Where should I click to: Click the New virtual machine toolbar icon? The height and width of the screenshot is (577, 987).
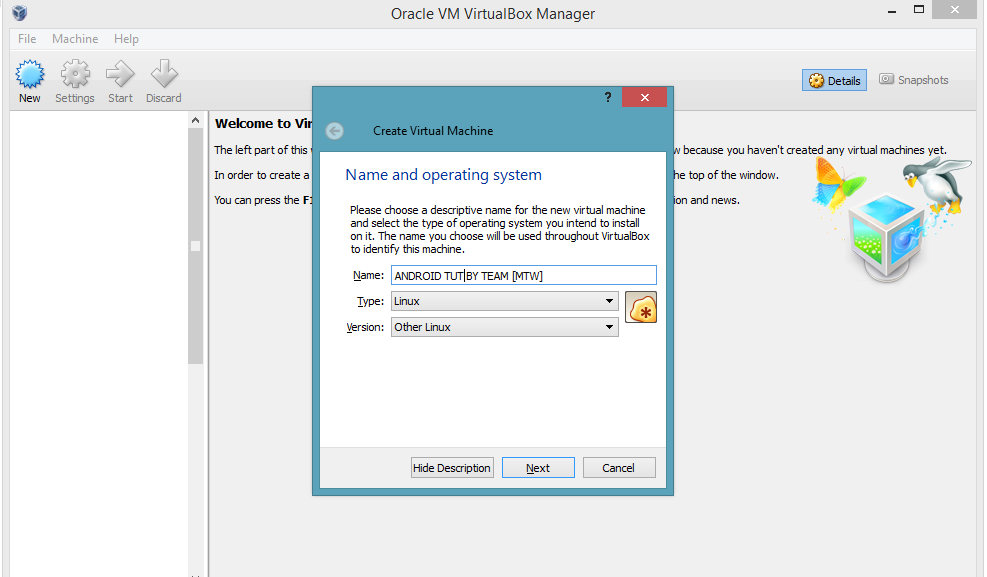click(30, 81)
